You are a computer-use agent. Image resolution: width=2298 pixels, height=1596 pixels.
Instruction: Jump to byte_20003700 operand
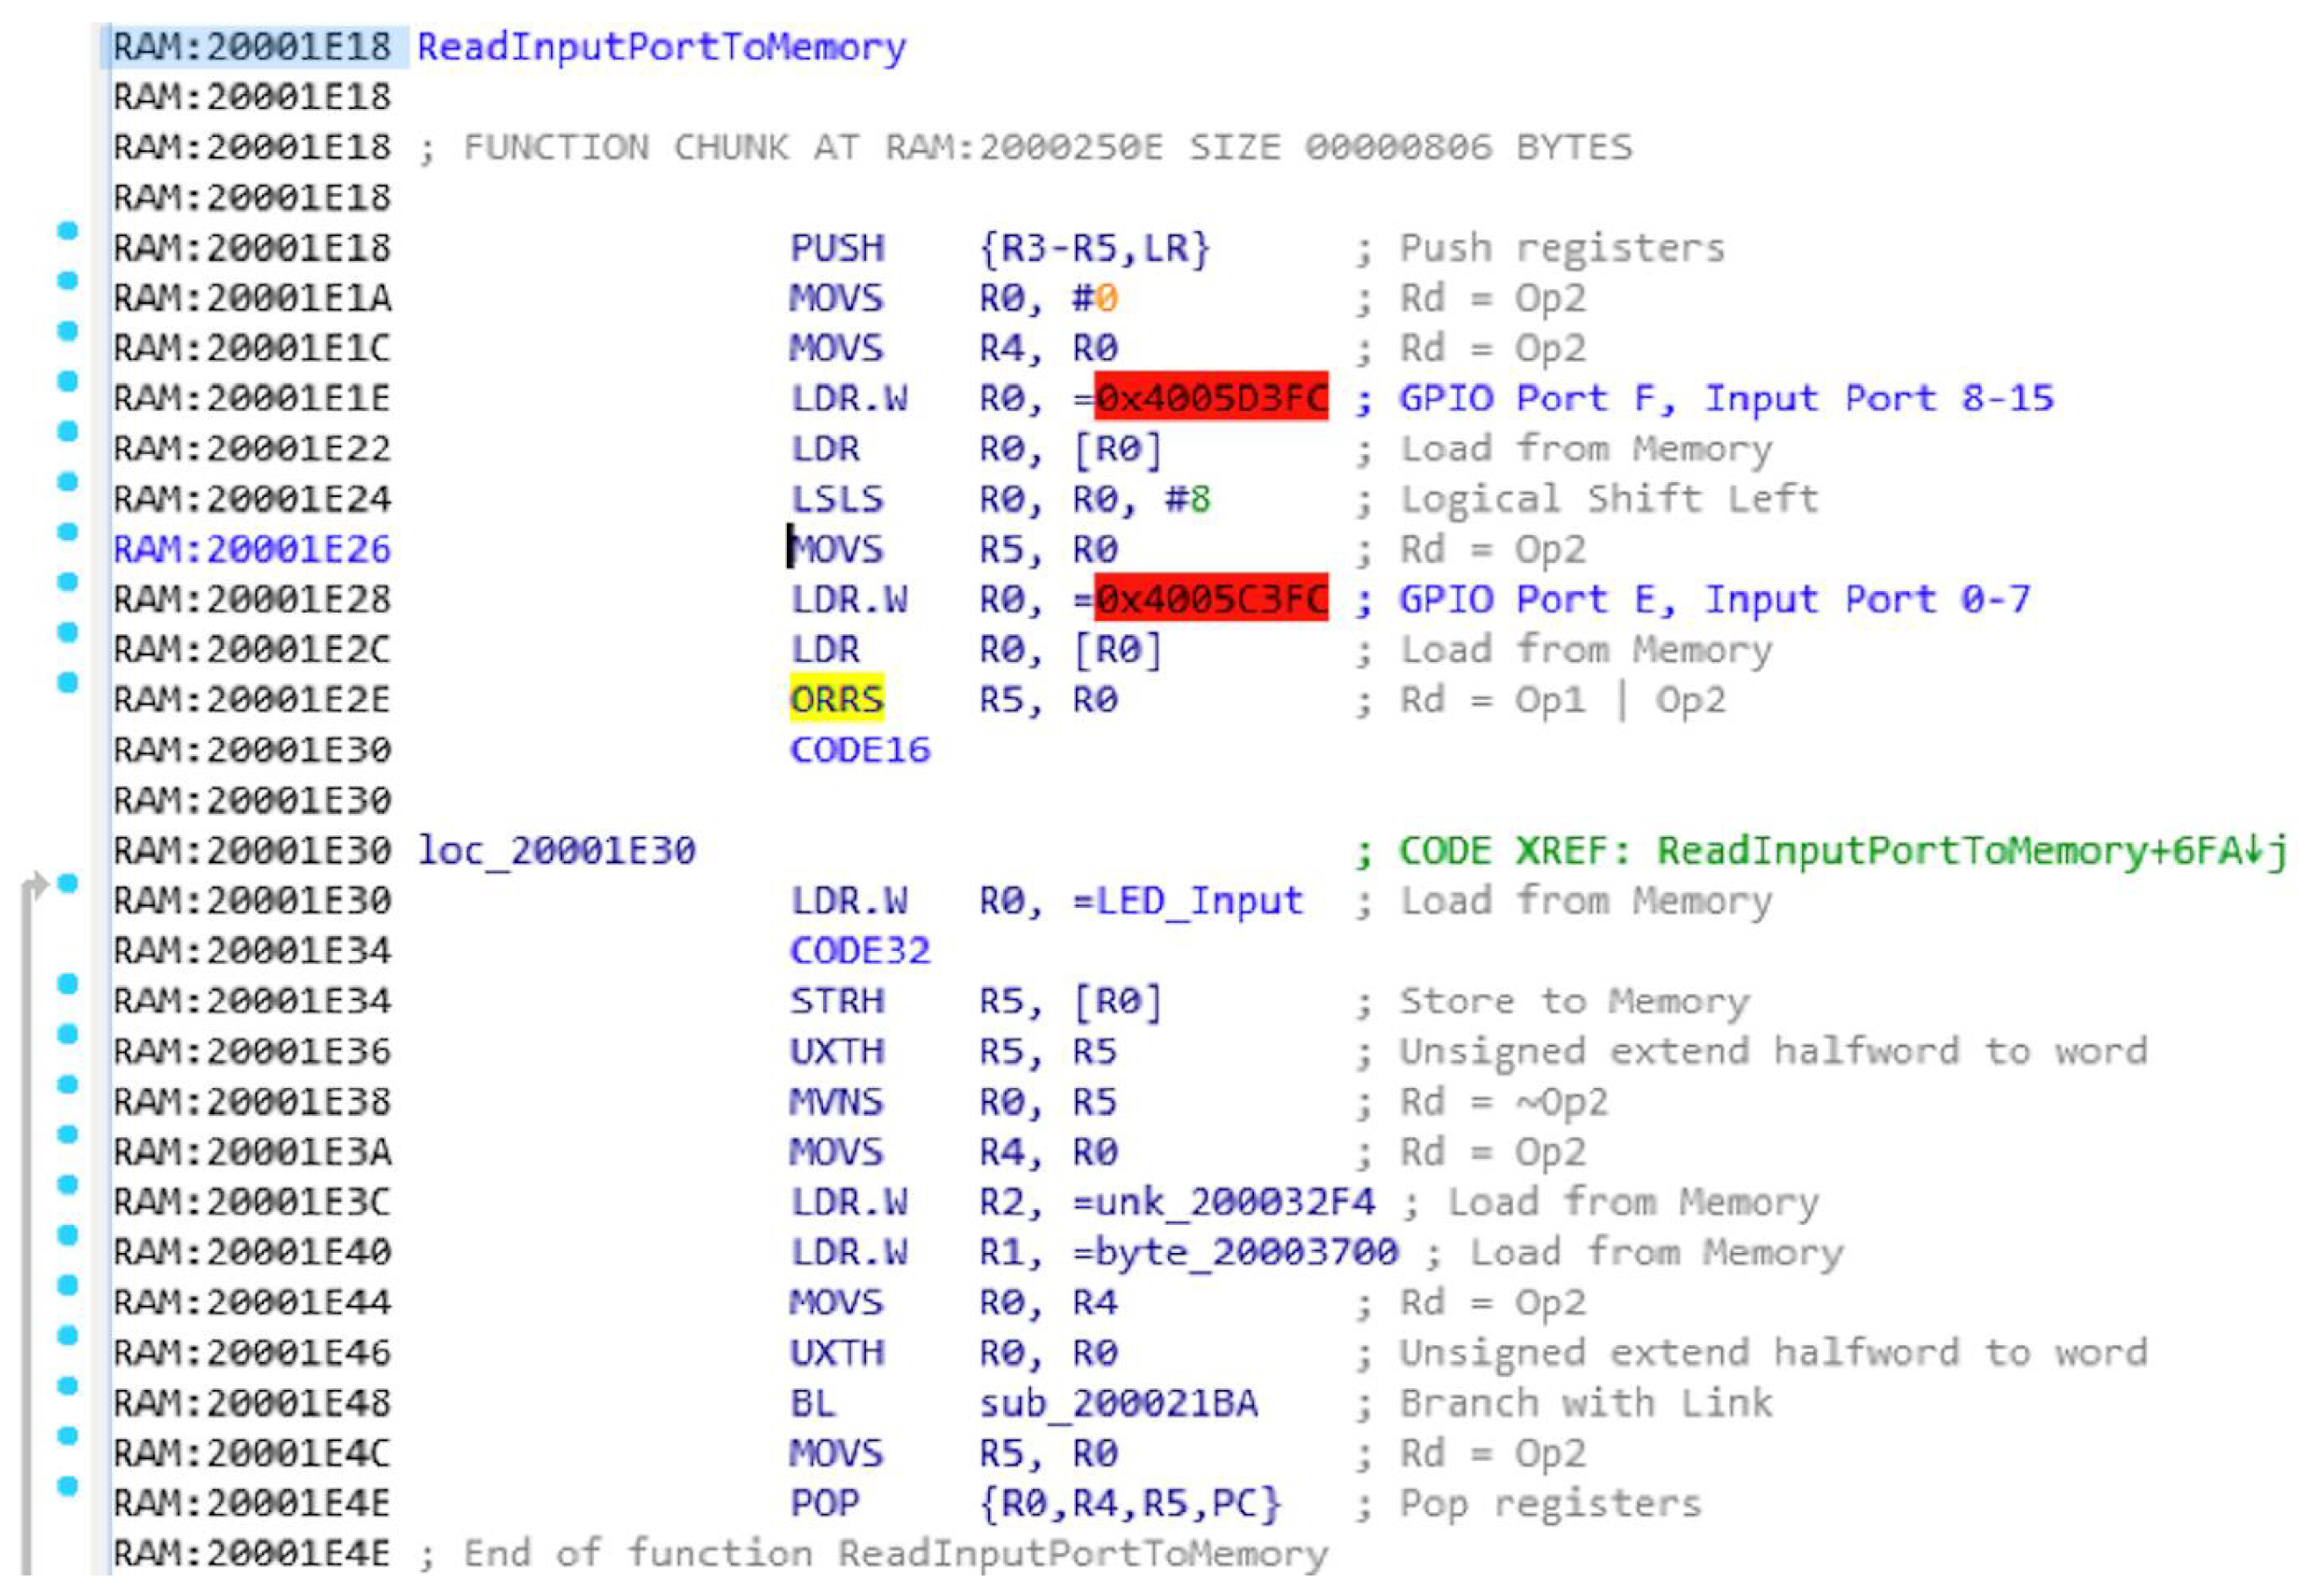coord(1246,1252)
